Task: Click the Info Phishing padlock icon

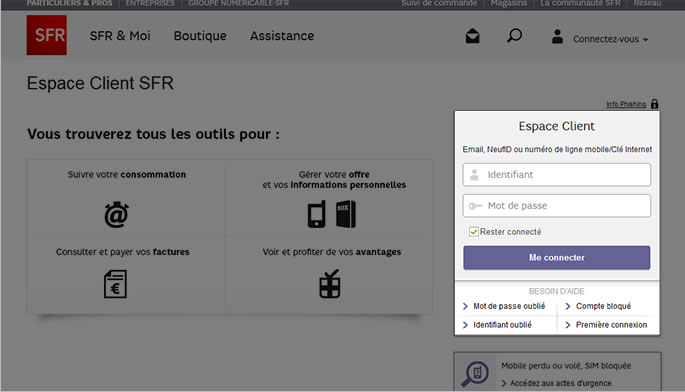Action: pyautogui.click(x=654, y=104)
